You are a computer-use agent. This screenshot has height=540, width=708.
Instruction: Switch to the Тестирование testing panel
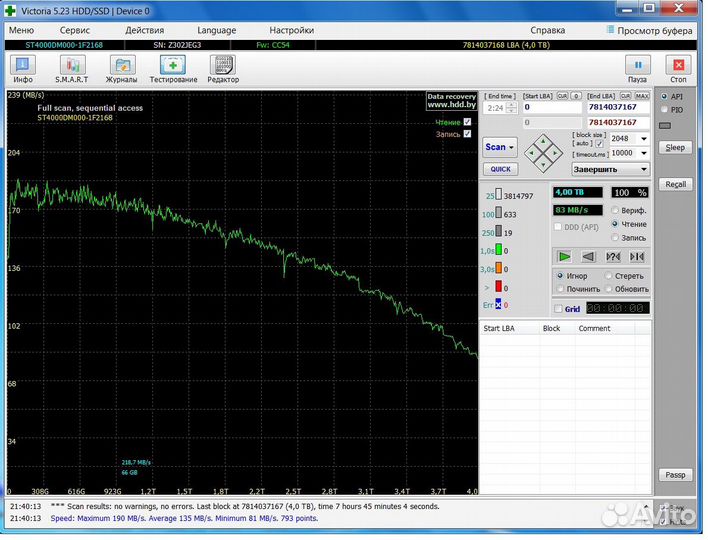173,69
